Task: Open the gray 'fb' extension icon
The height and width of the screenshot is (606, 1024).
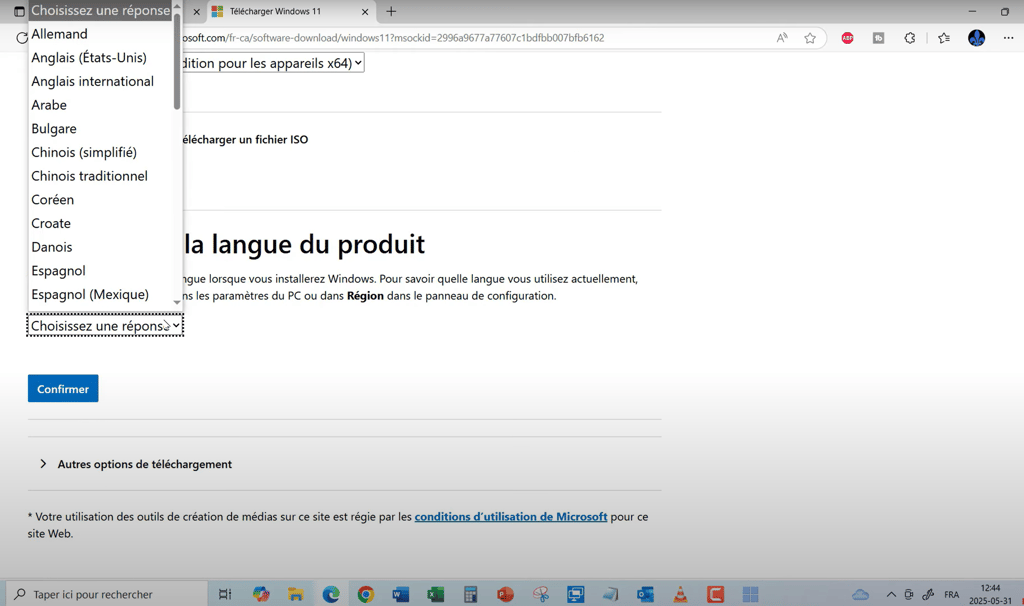Action: pyautogui.click(x=878, y=38)
